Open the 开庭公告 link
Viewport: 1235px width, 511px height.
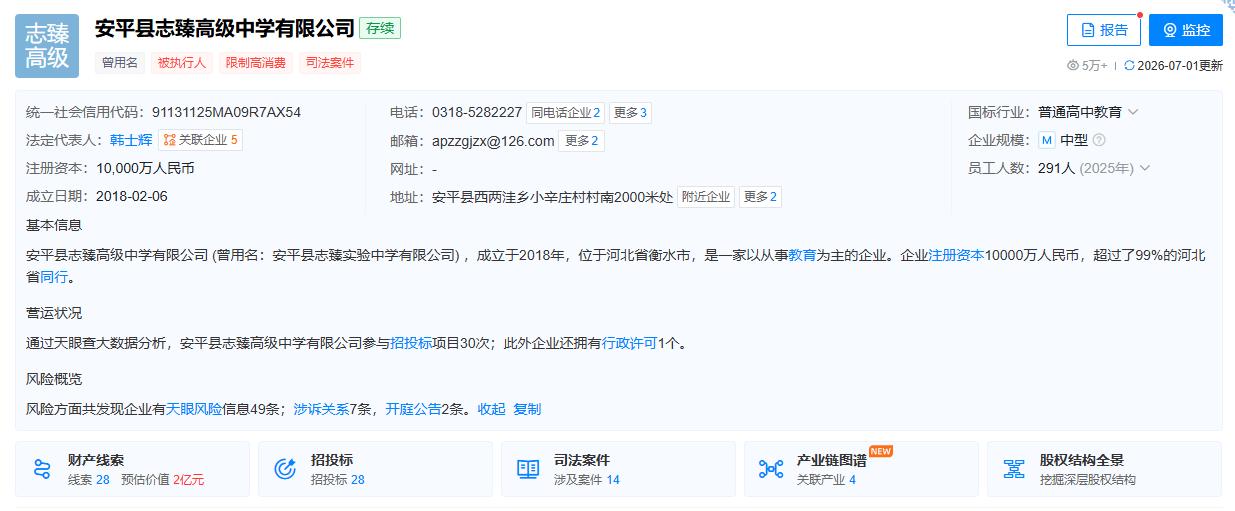point(413,409)
